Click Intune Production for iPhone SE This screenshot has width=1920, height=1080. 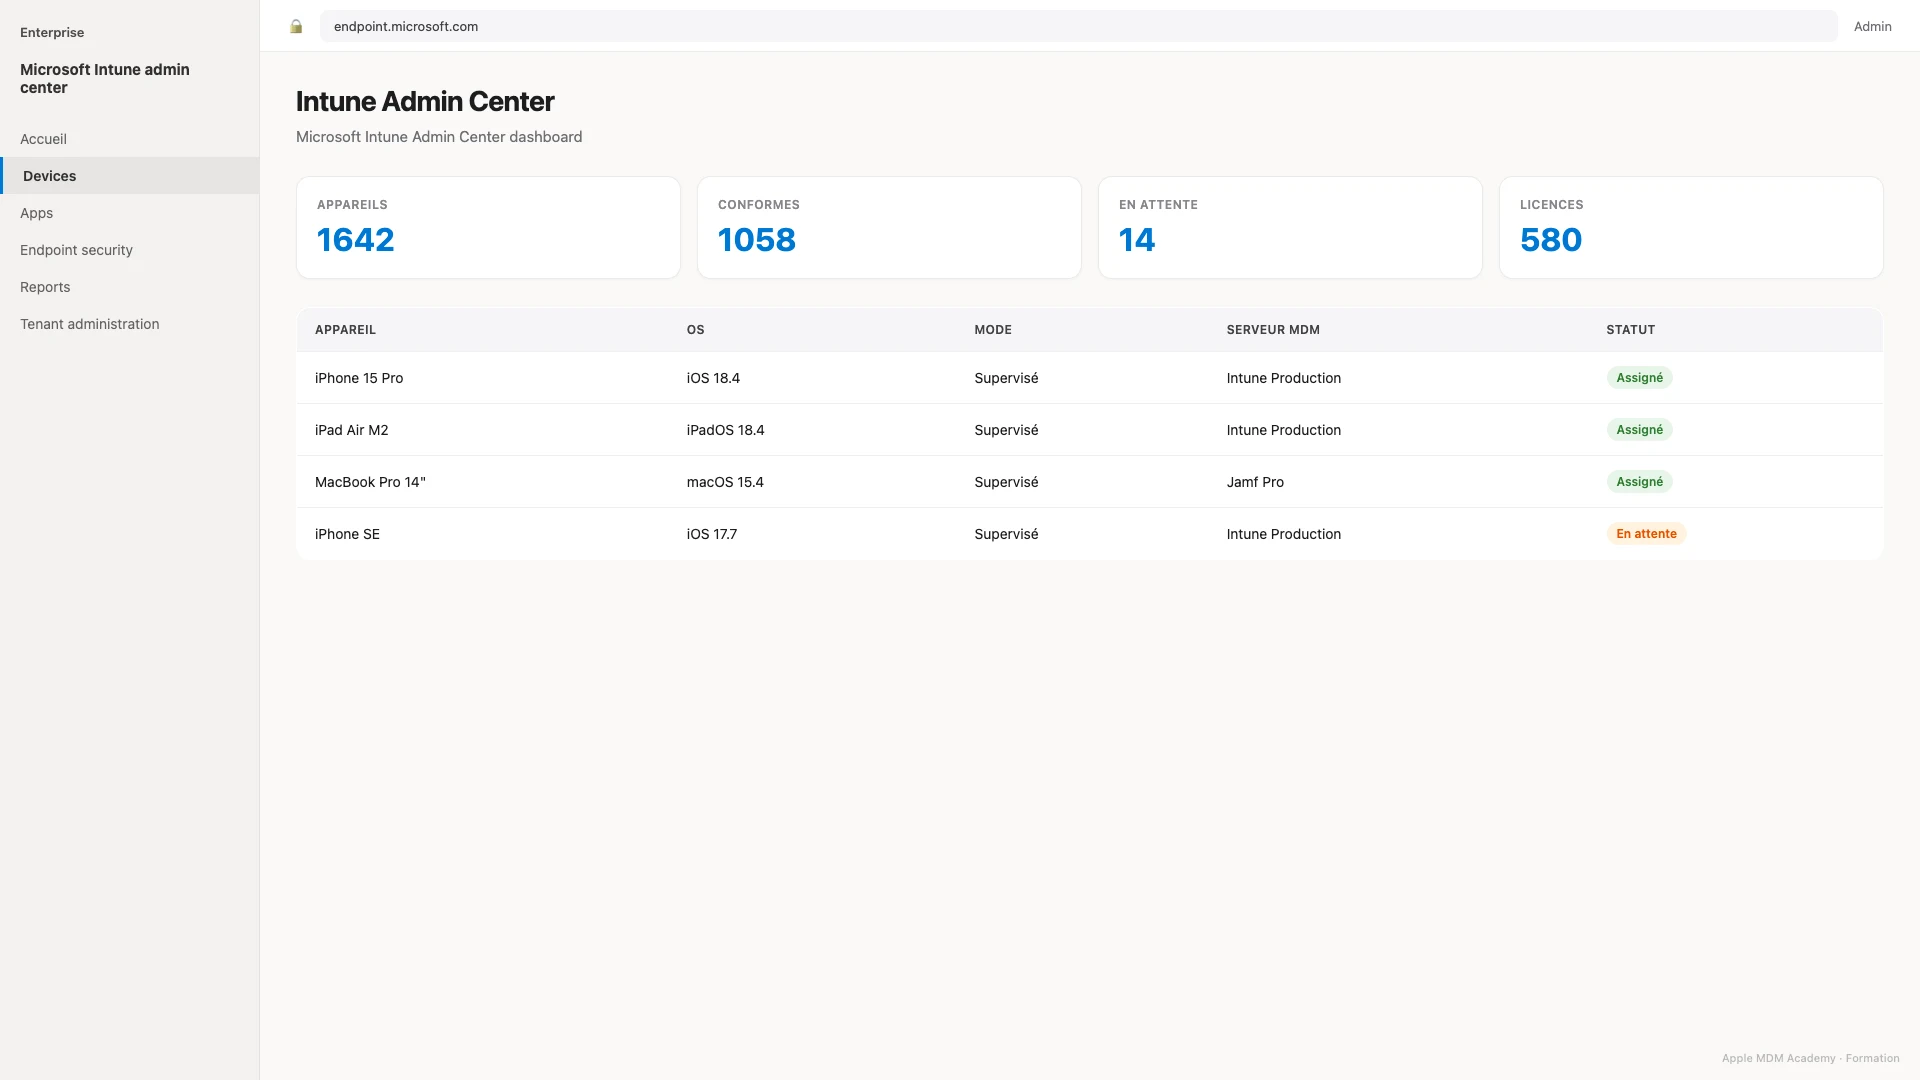tap(1283, 534)
